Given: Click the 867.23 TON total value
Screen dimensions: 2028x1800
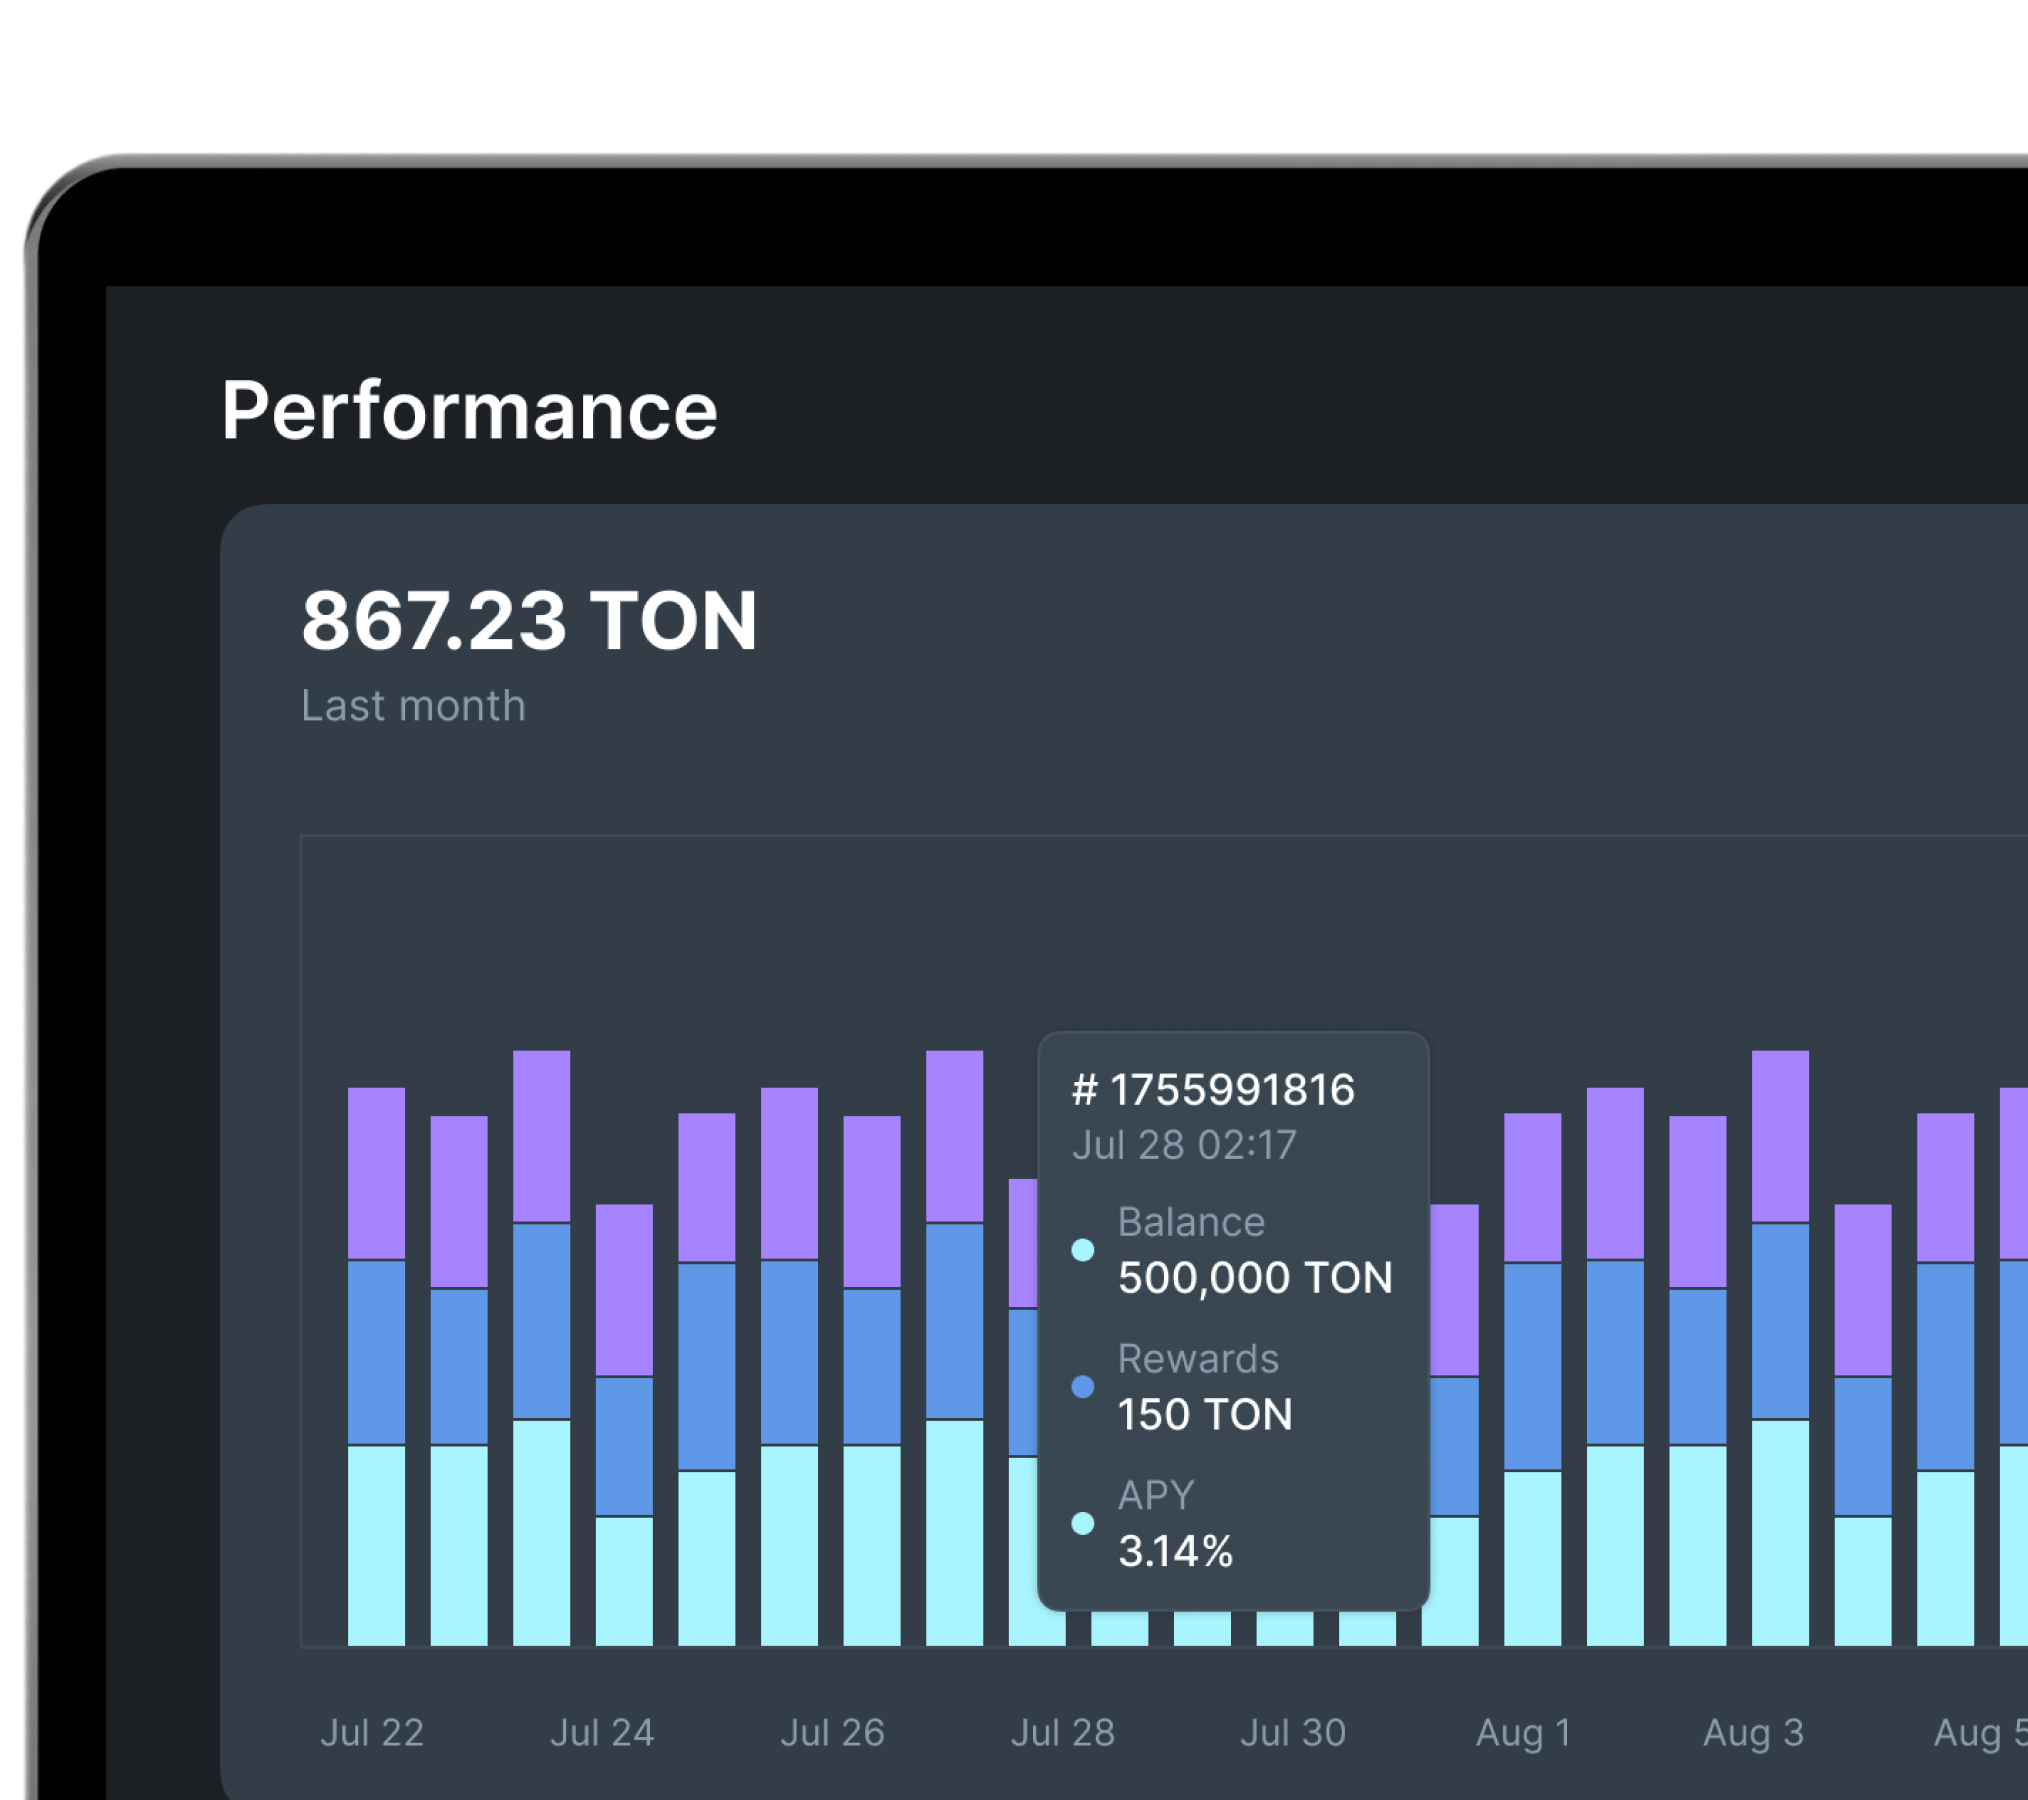Looking at the screenshot, I should 529,622.
